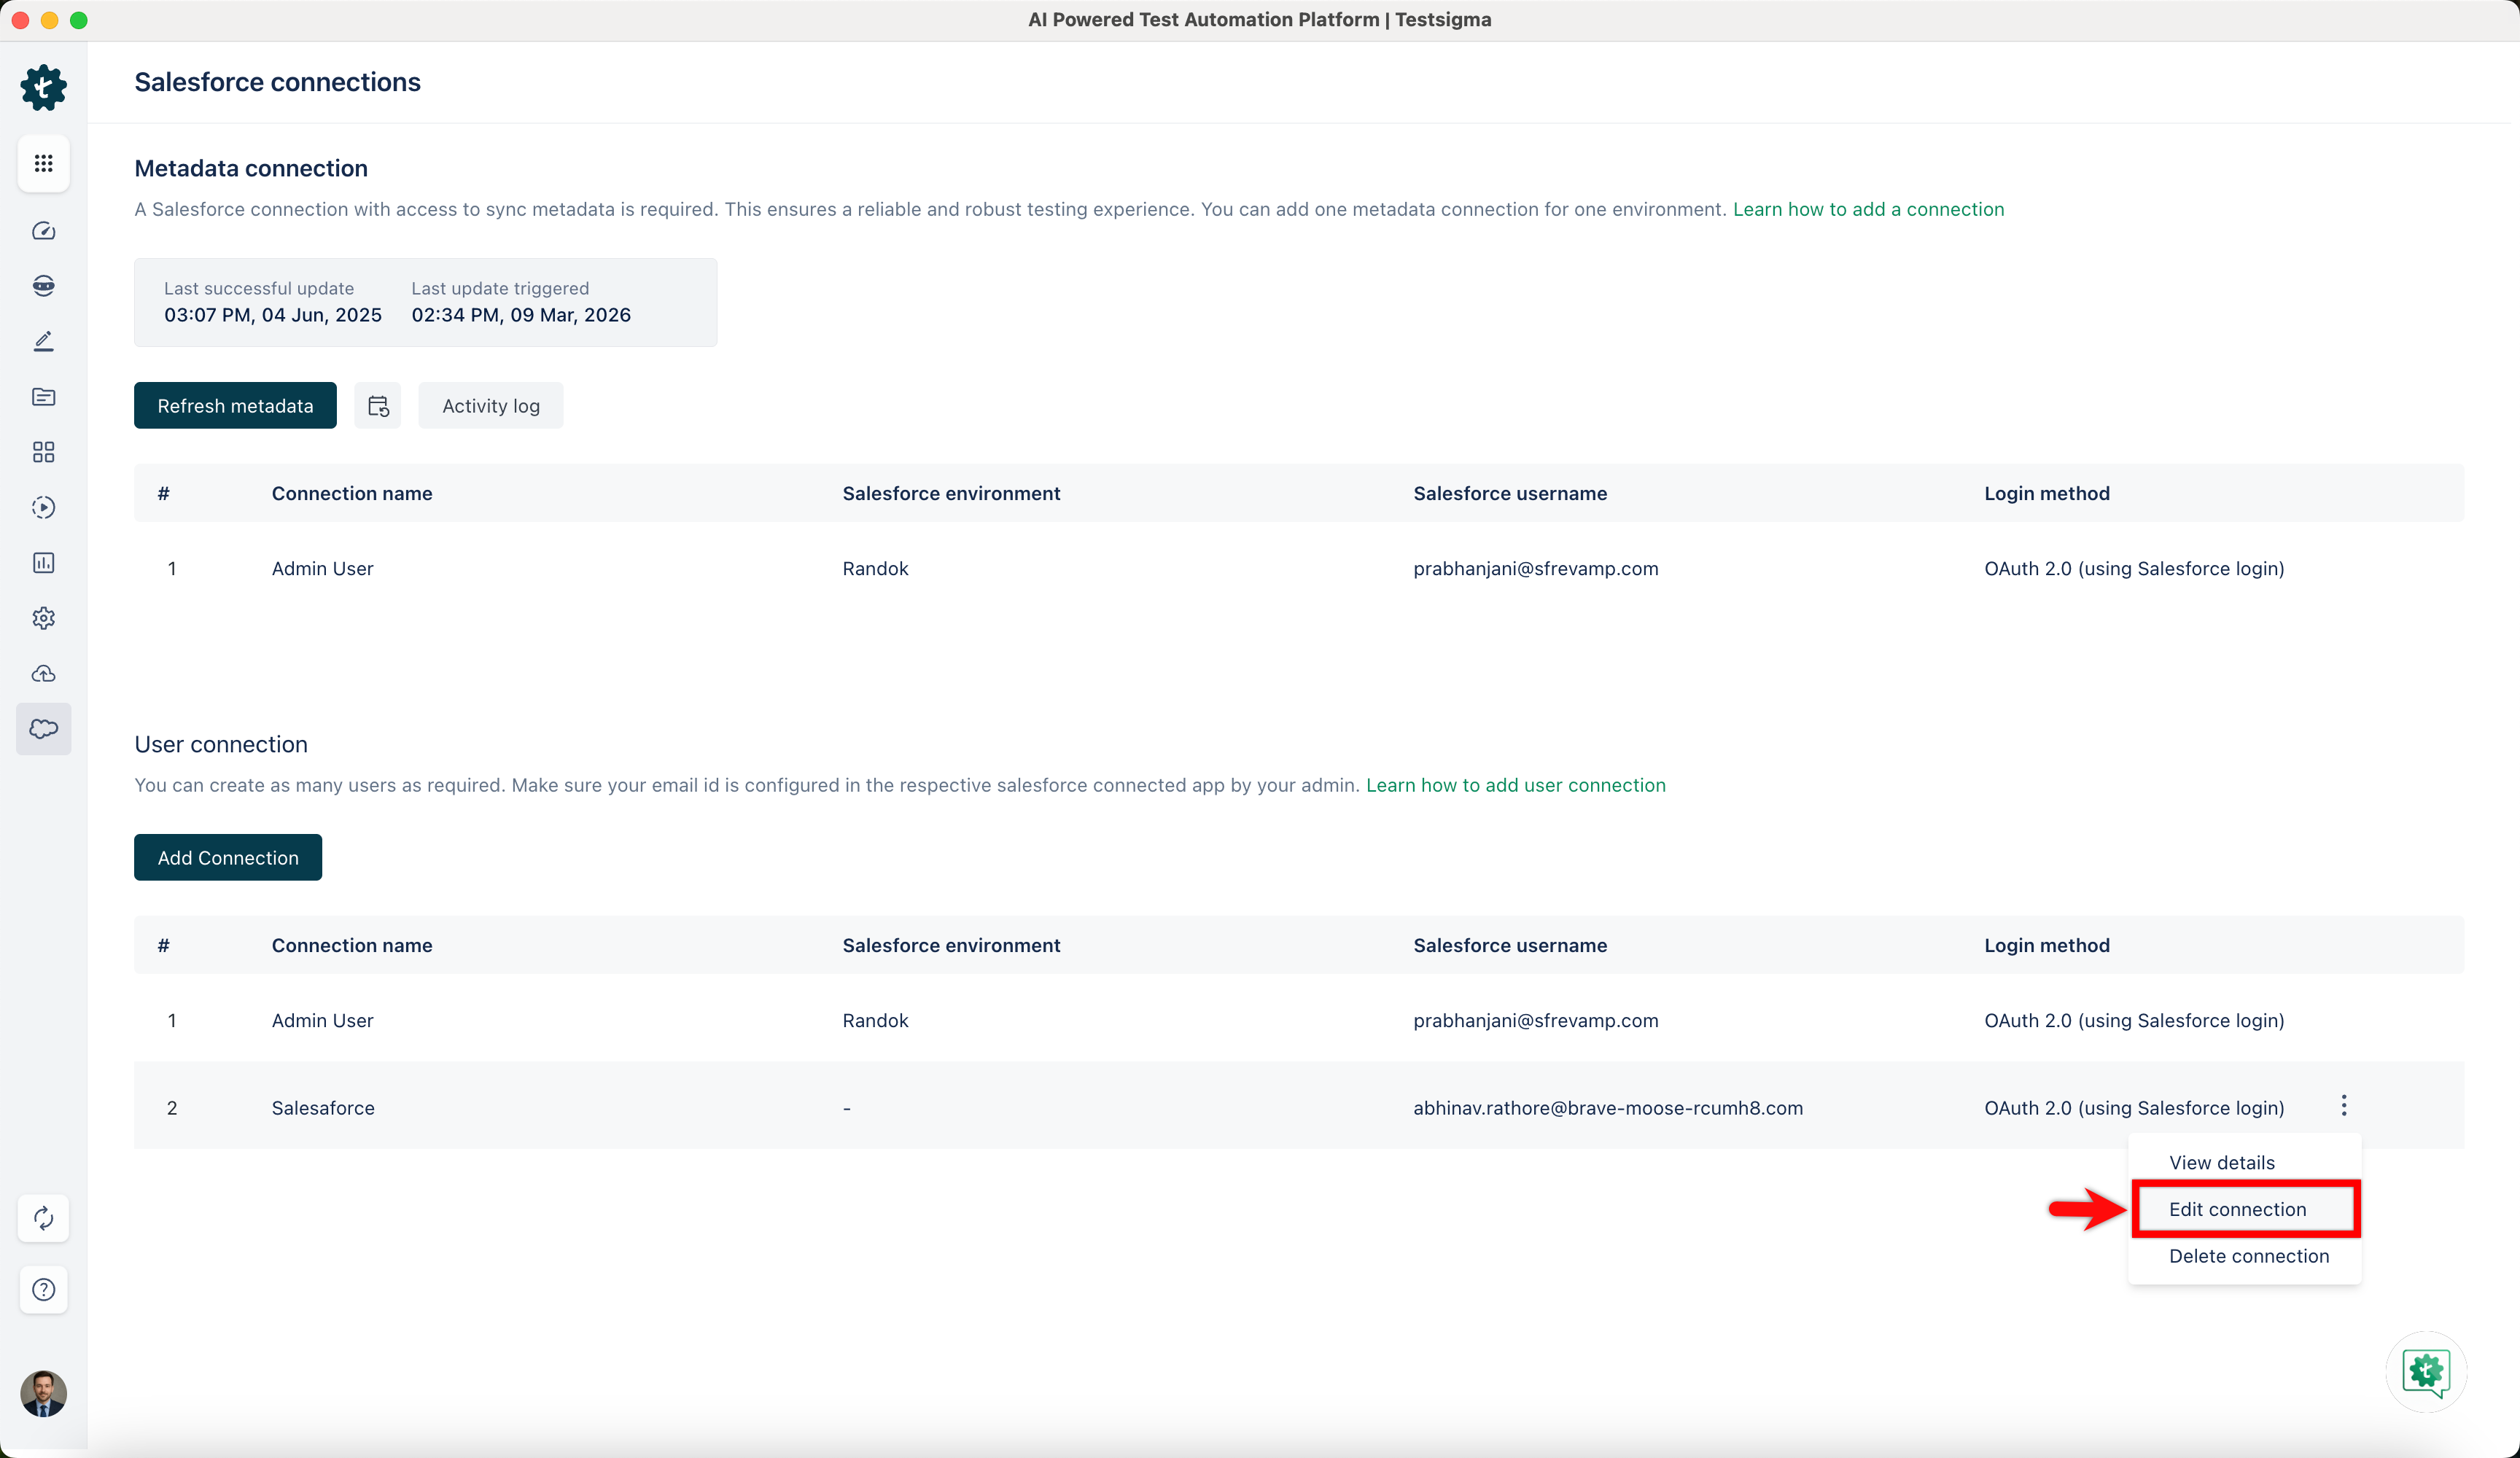Click the User connection section heading

pyautogui.click(x=221, y=744)
